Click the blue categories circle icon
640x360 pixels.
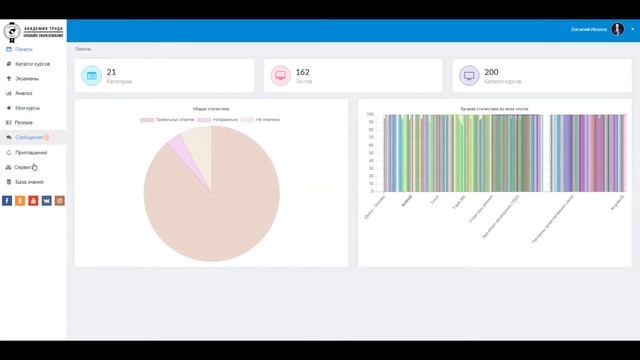pos(91,76)
